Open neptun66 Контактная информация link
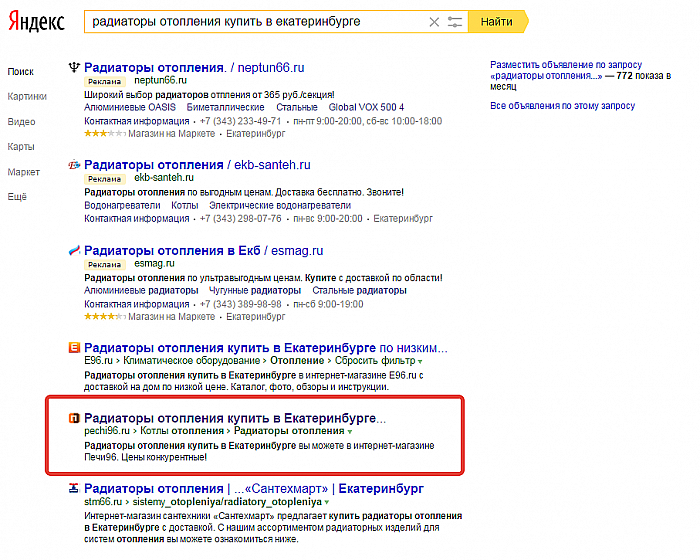This screenshot has width=700, height=560. point(137,121)
